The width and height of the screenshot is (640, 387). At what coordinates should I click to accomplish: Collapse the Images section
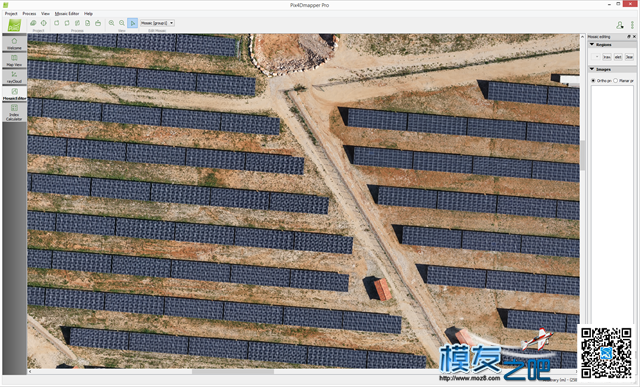pyautogui.click(x=592, y=69)
